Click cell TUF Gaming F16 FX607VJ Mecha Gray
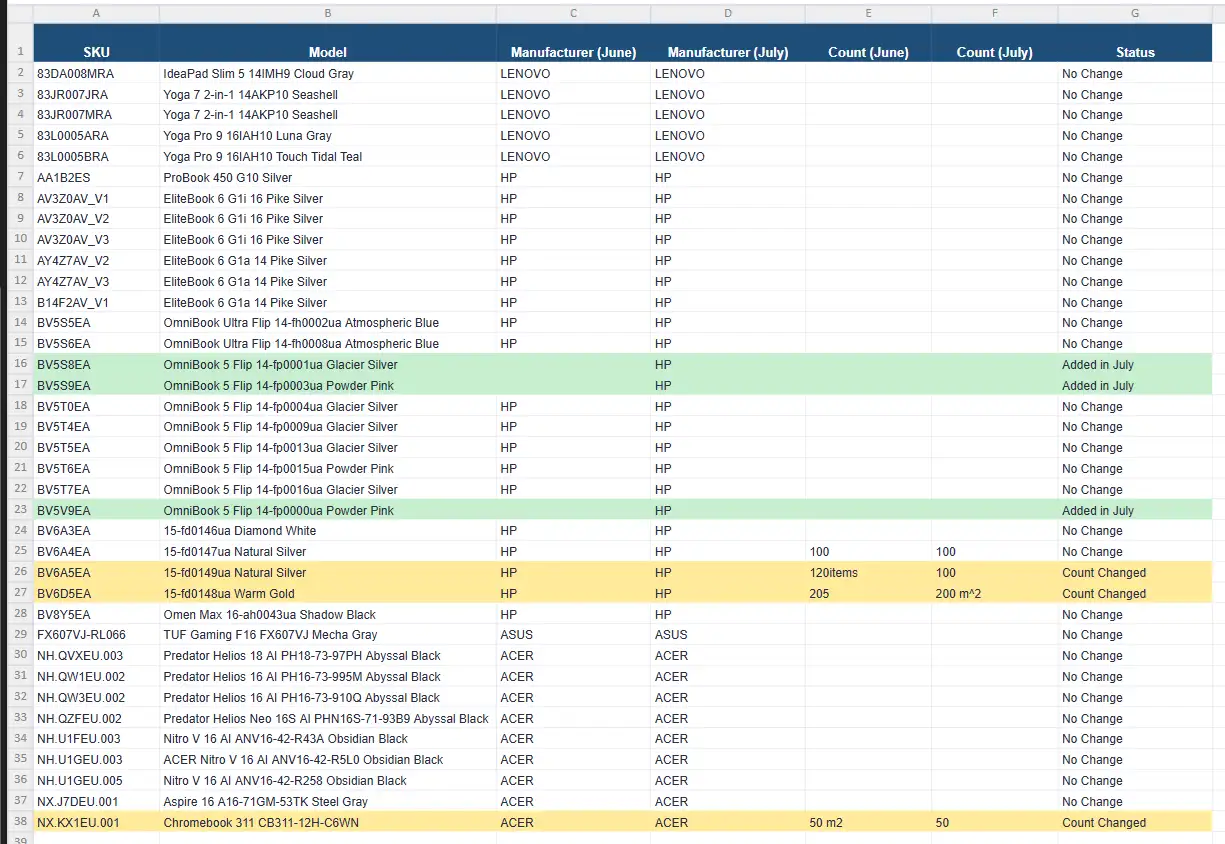Viewport: 1225px width, 844px height. pyautogui.click(x=327, y=635)
